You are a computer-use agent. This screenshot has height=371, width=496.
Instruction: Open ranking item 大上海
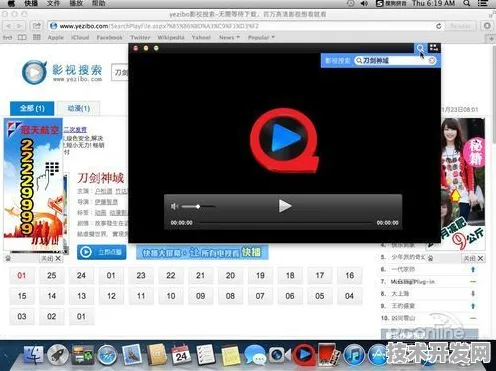point(400,294)
